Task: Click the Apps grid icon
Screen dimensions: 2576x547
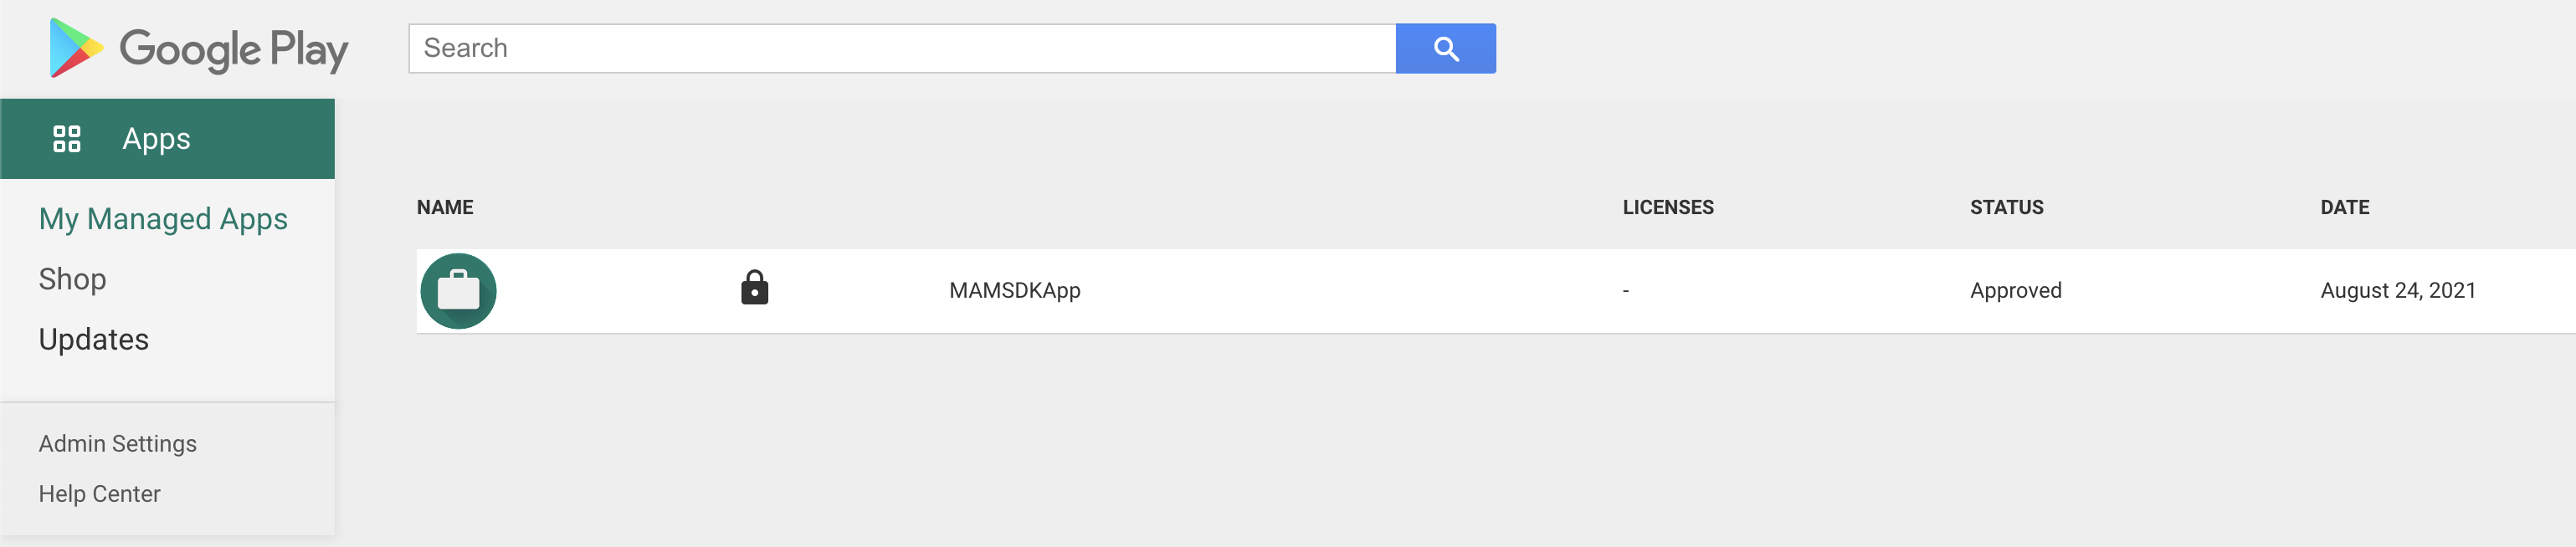Action: point(67,139)
